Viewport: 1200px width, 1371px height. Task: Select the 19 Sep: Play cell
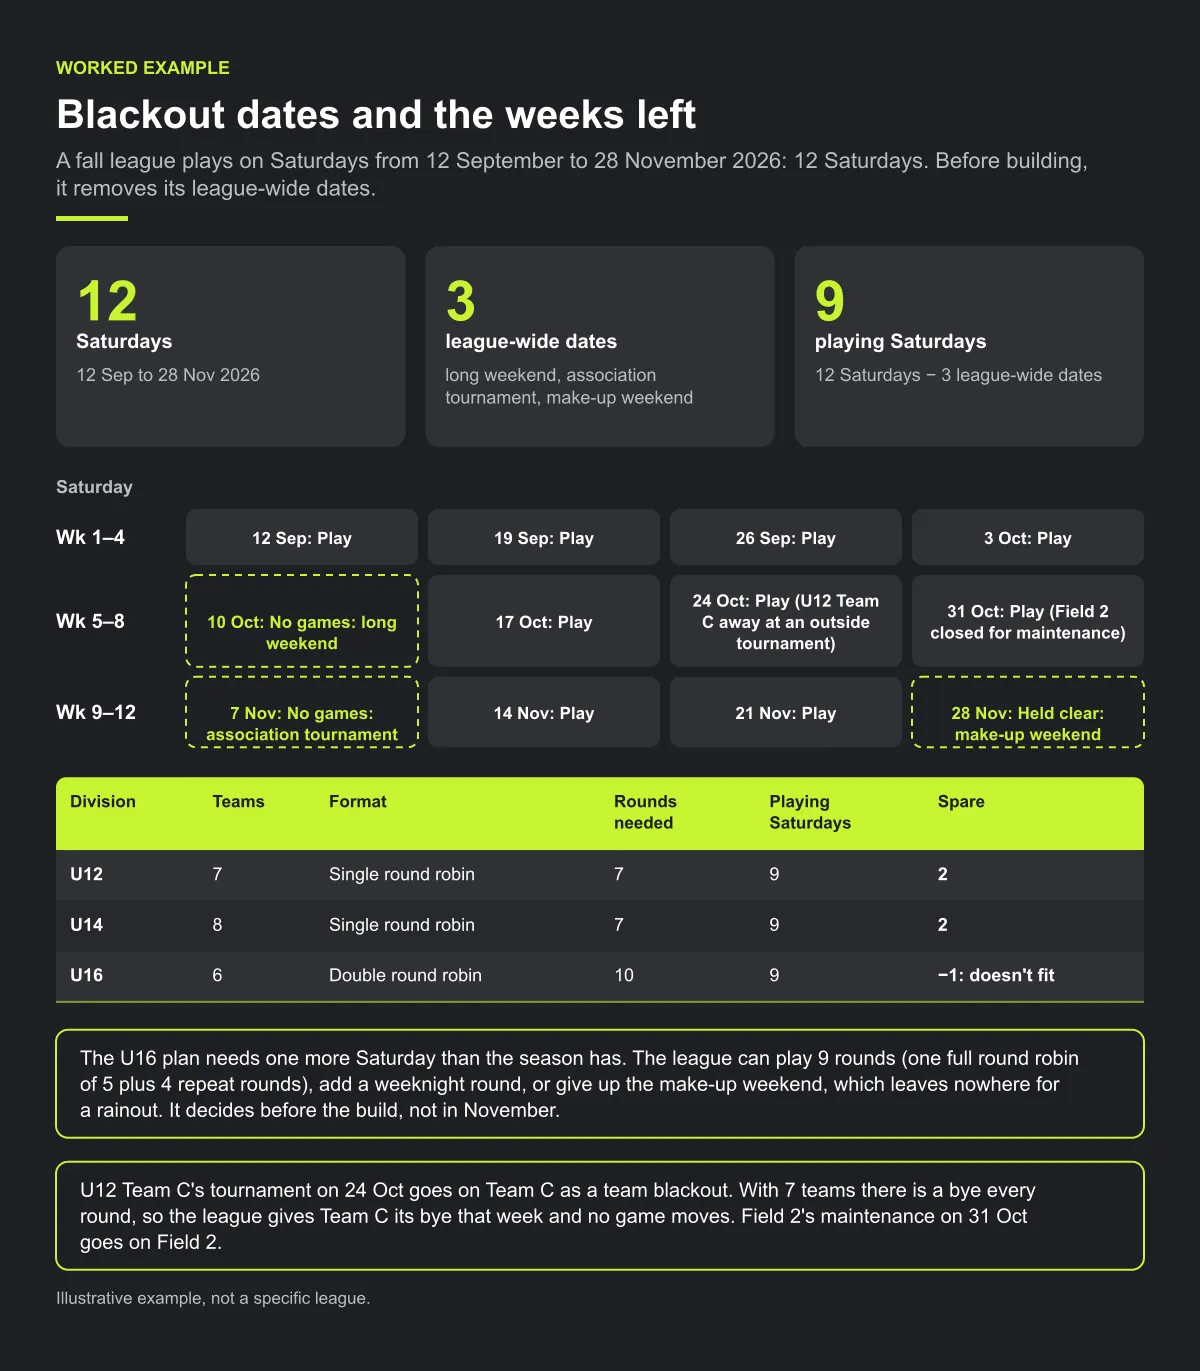click(x=544, y=538)
